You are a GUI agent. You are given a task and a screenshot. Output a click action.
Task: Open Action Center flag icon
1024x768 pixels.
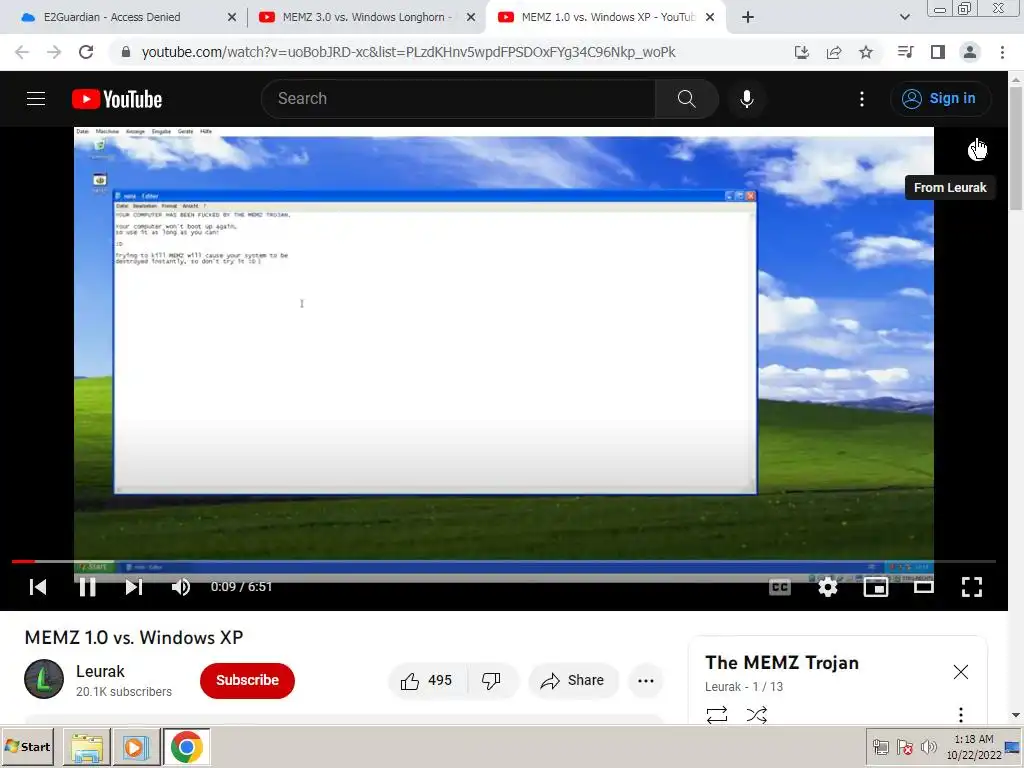coord(904,746)
